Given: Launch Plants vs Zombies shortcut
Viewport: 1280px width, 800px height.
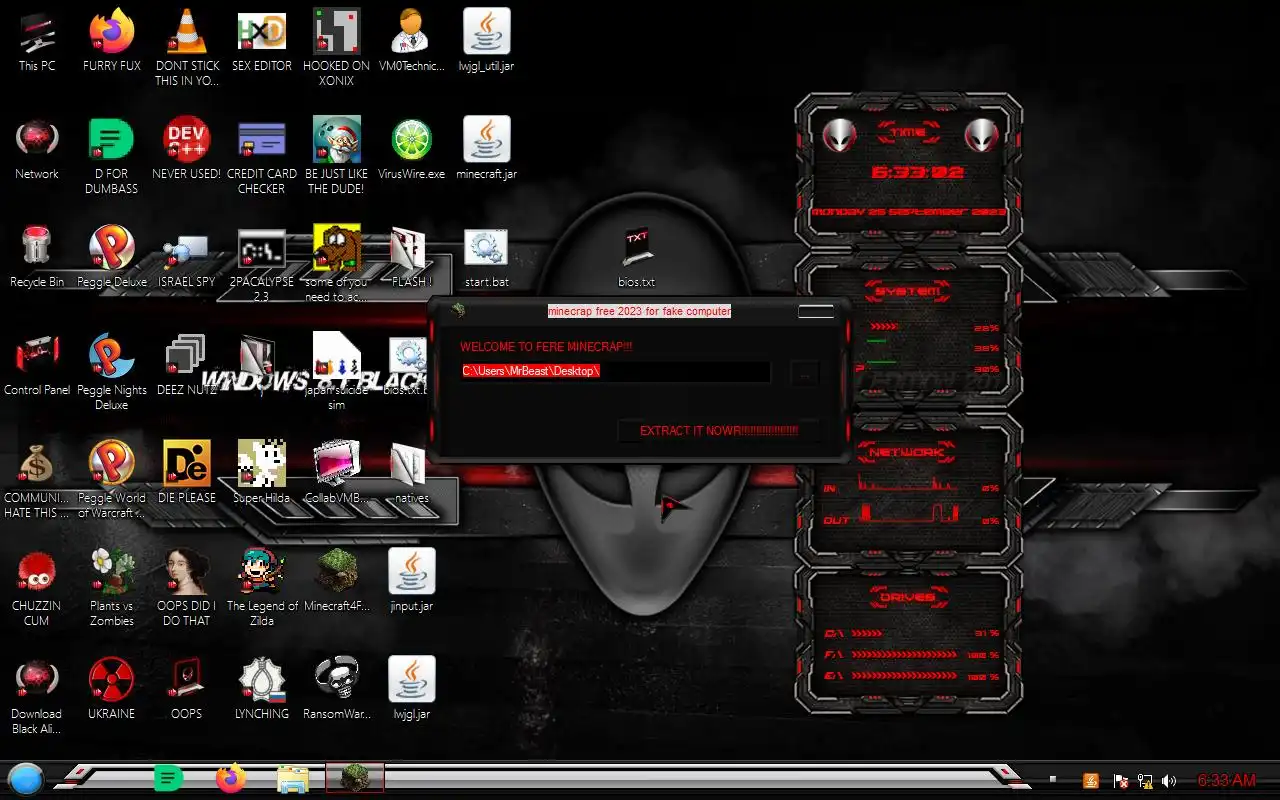Looking at the screenshot, I should pyautogui.click(x=112, y=587).
